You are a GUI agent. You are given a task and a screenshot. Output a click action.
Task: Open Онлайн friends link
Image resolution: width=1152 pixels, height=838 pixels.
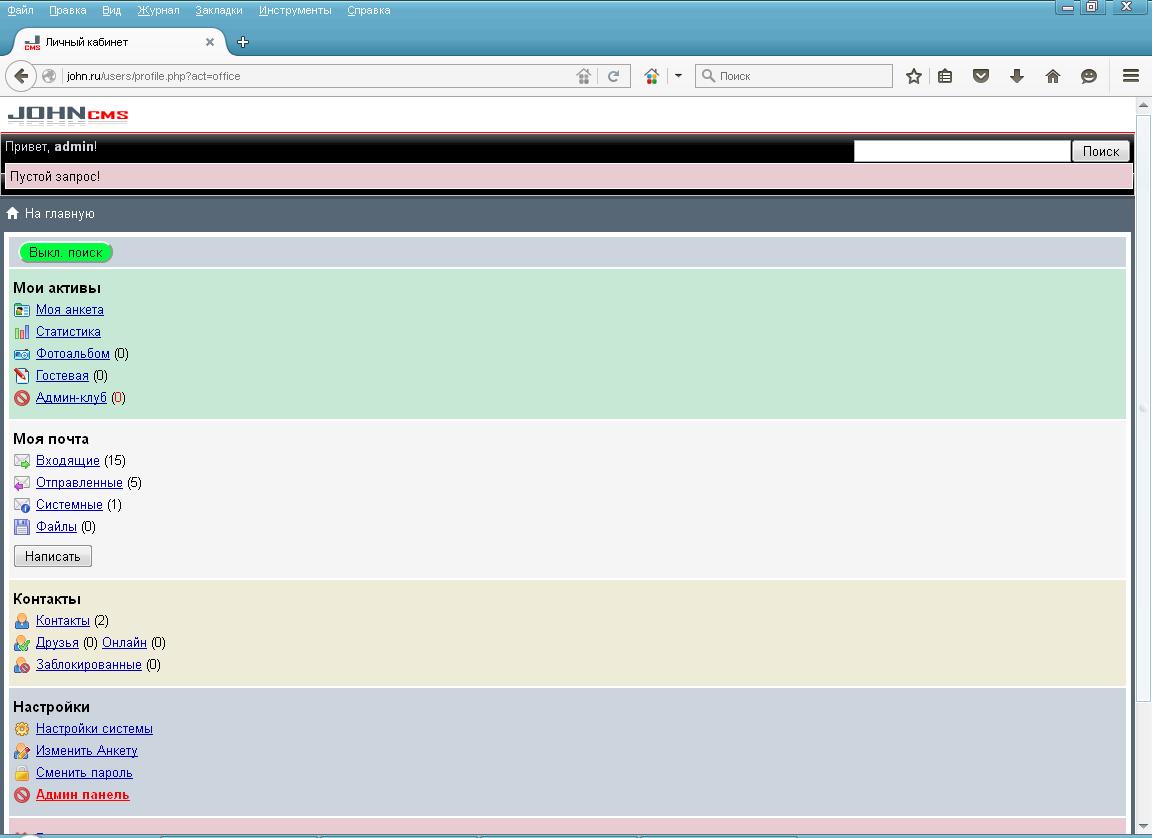124,643
